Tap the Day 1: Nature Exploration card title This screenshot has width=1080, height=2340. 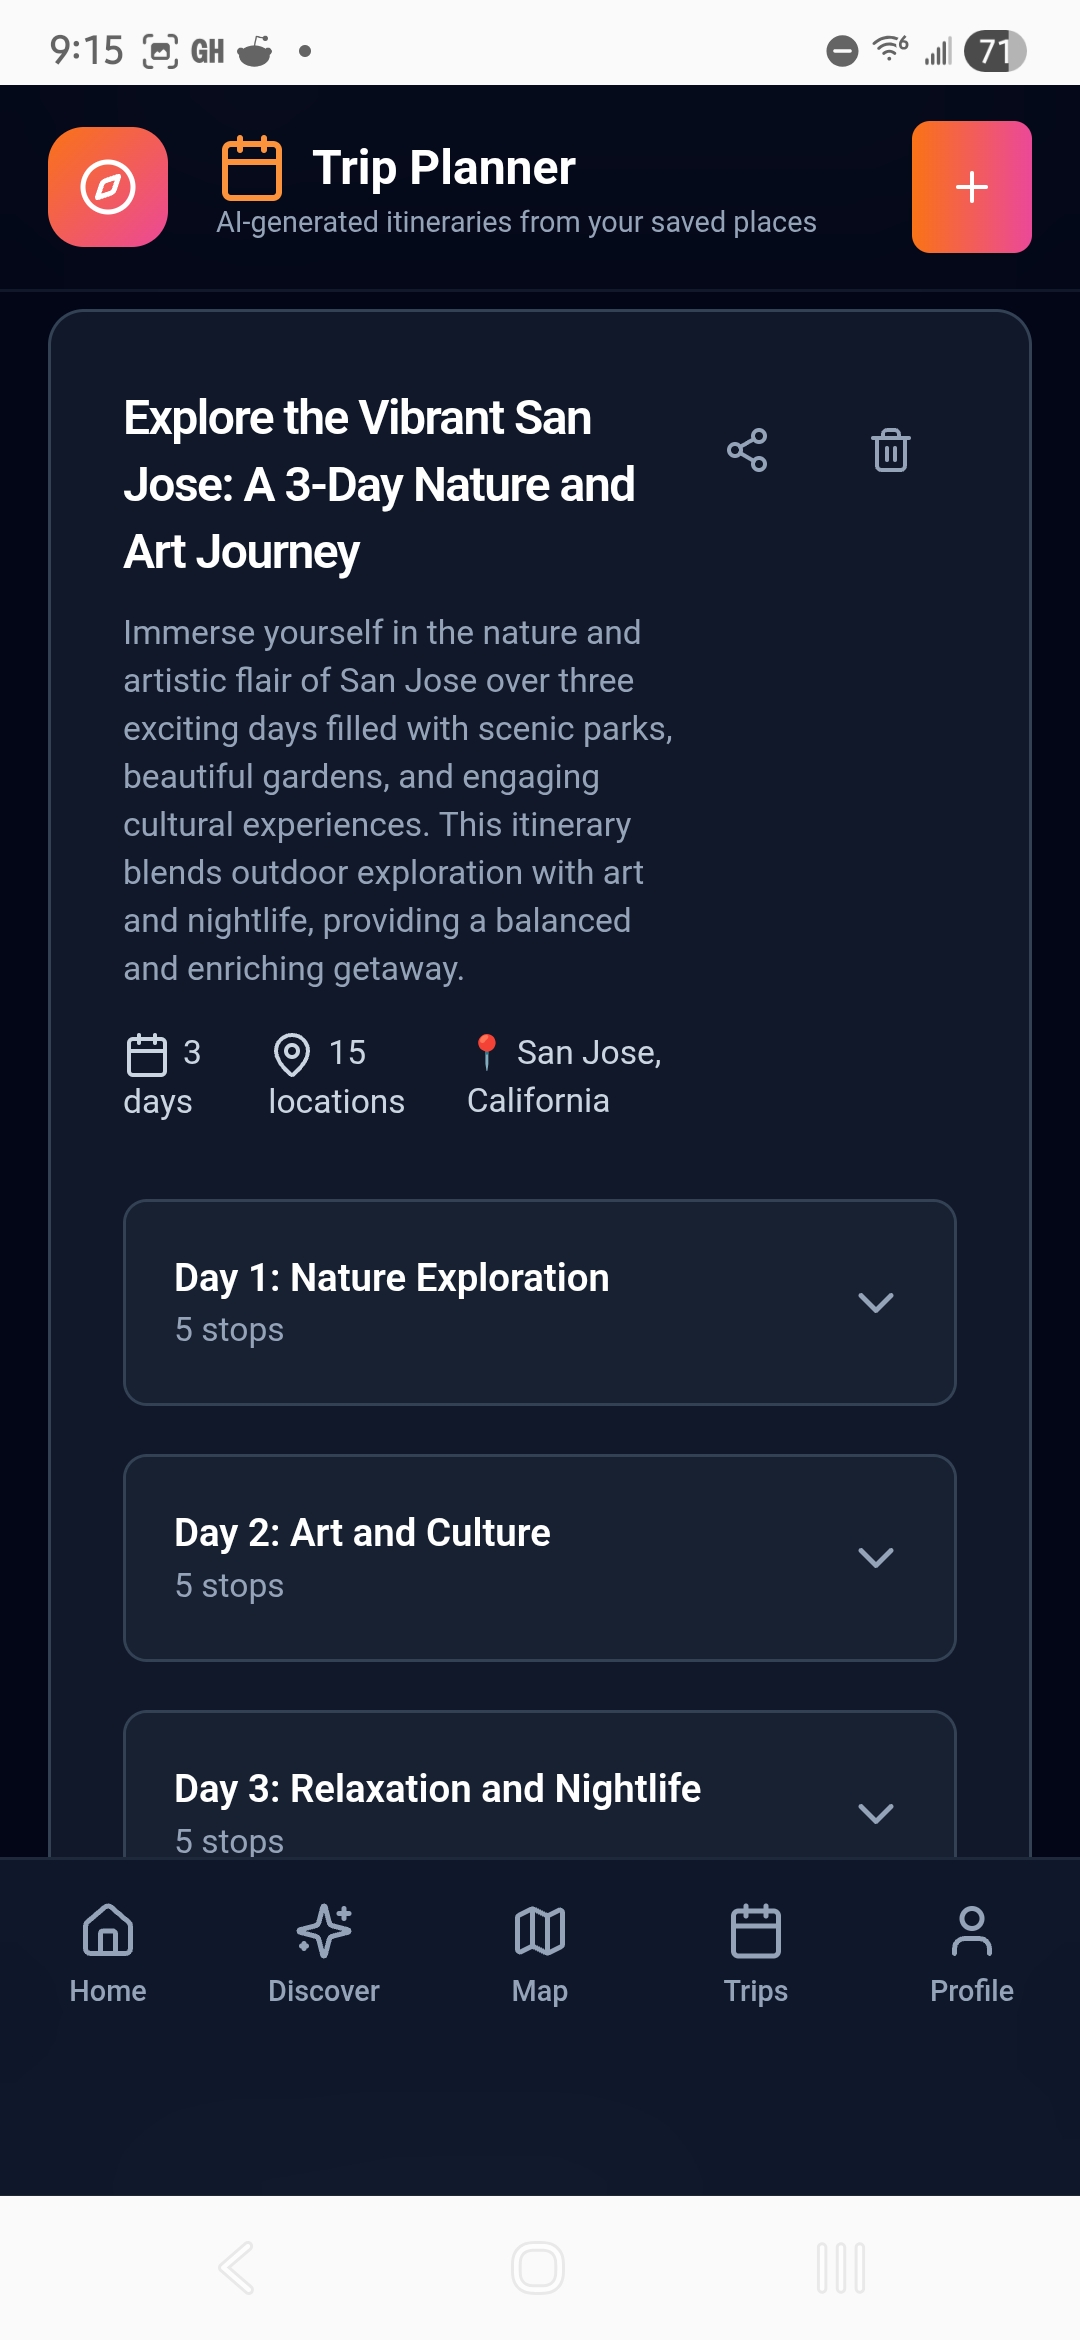(x=392, y=1278)
